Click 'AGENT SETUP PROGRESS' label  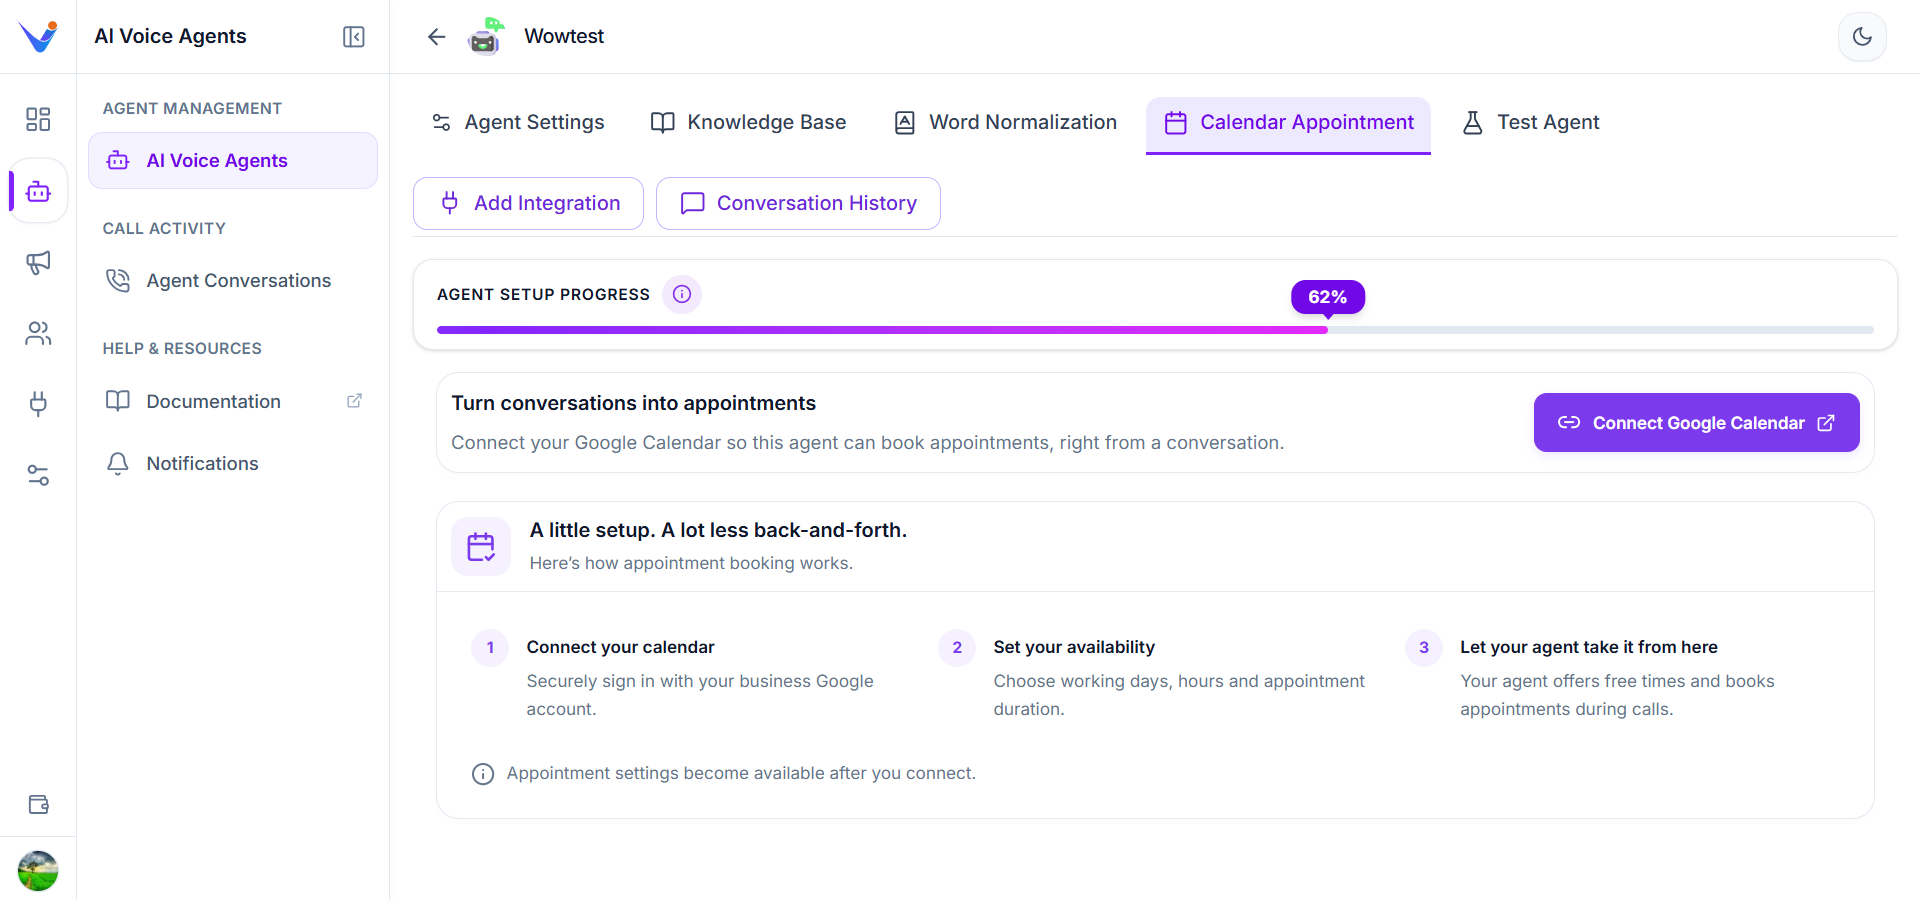click(x=543, y=295)
